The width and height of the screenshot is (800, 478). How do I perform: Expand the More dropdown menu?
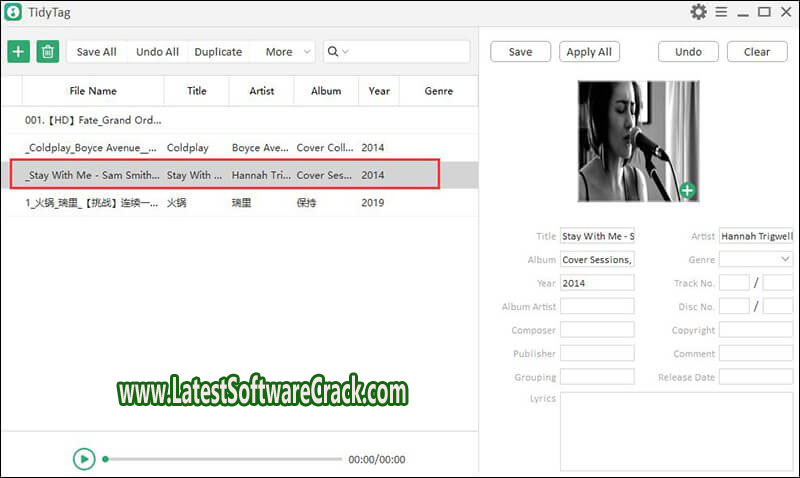[285, 52]
